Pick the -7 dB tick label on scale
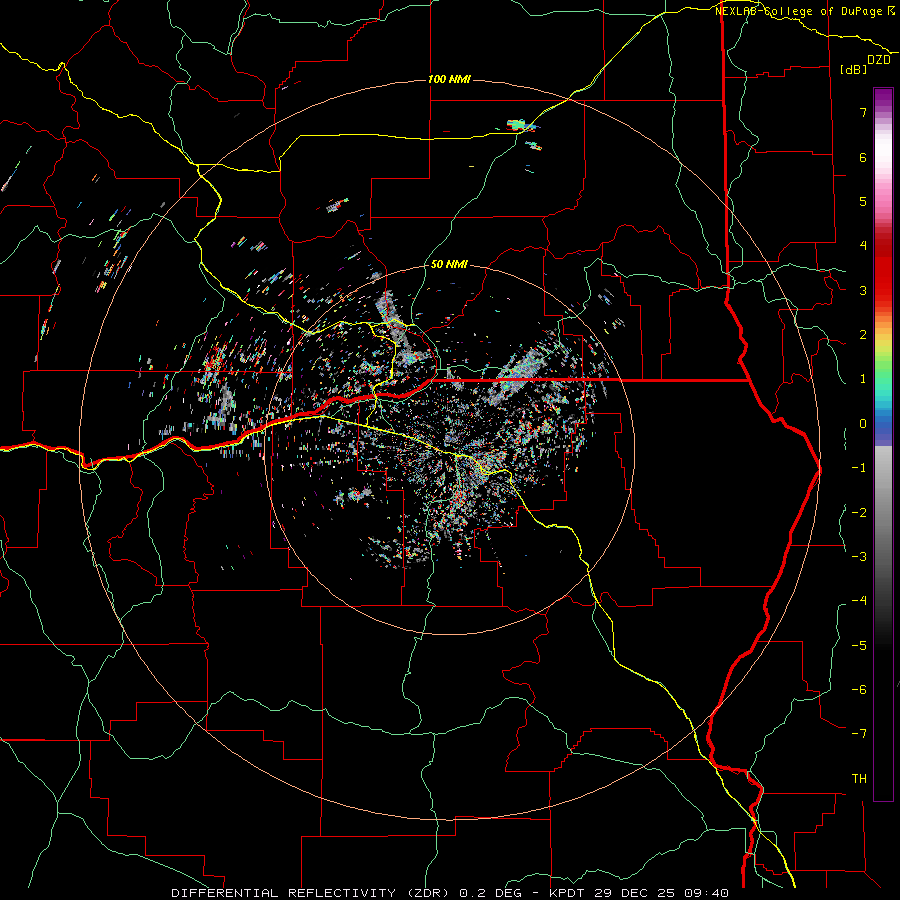Viewport: 900px width, 900px height. pos(859,734)
